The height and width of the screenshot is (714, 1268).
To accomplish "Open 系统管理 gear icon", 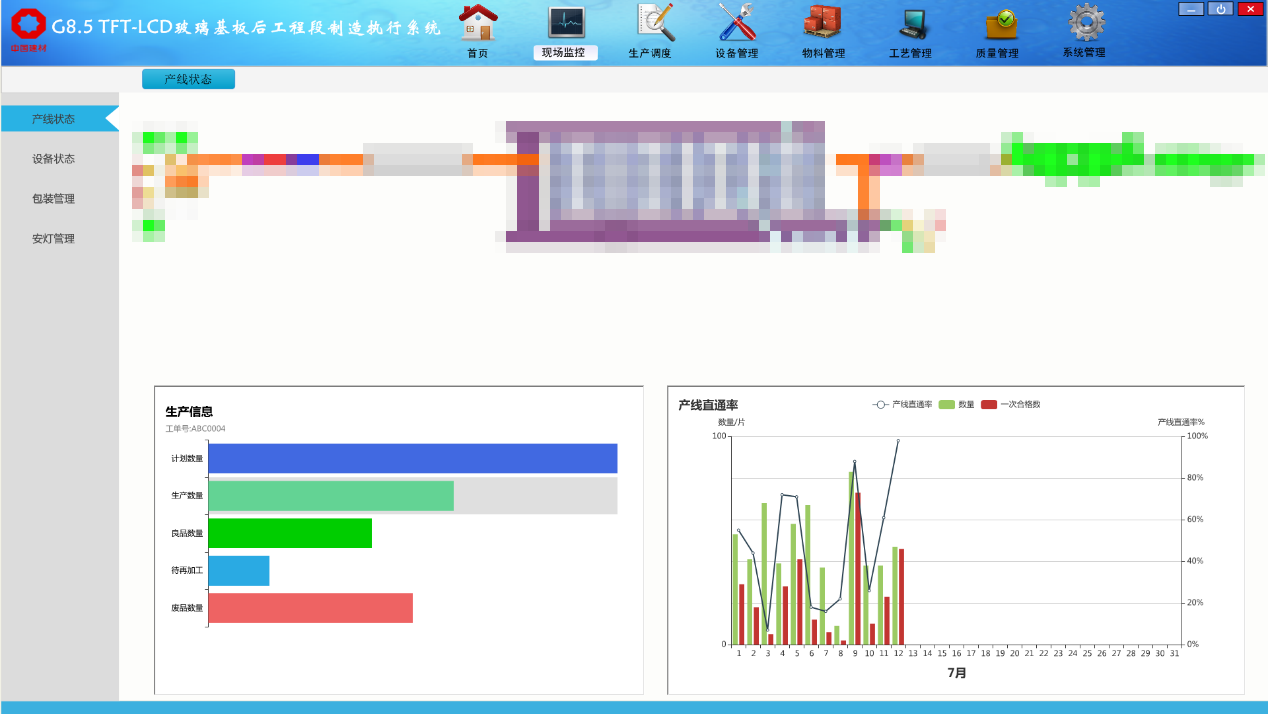I will click(x=1085, y=22).
